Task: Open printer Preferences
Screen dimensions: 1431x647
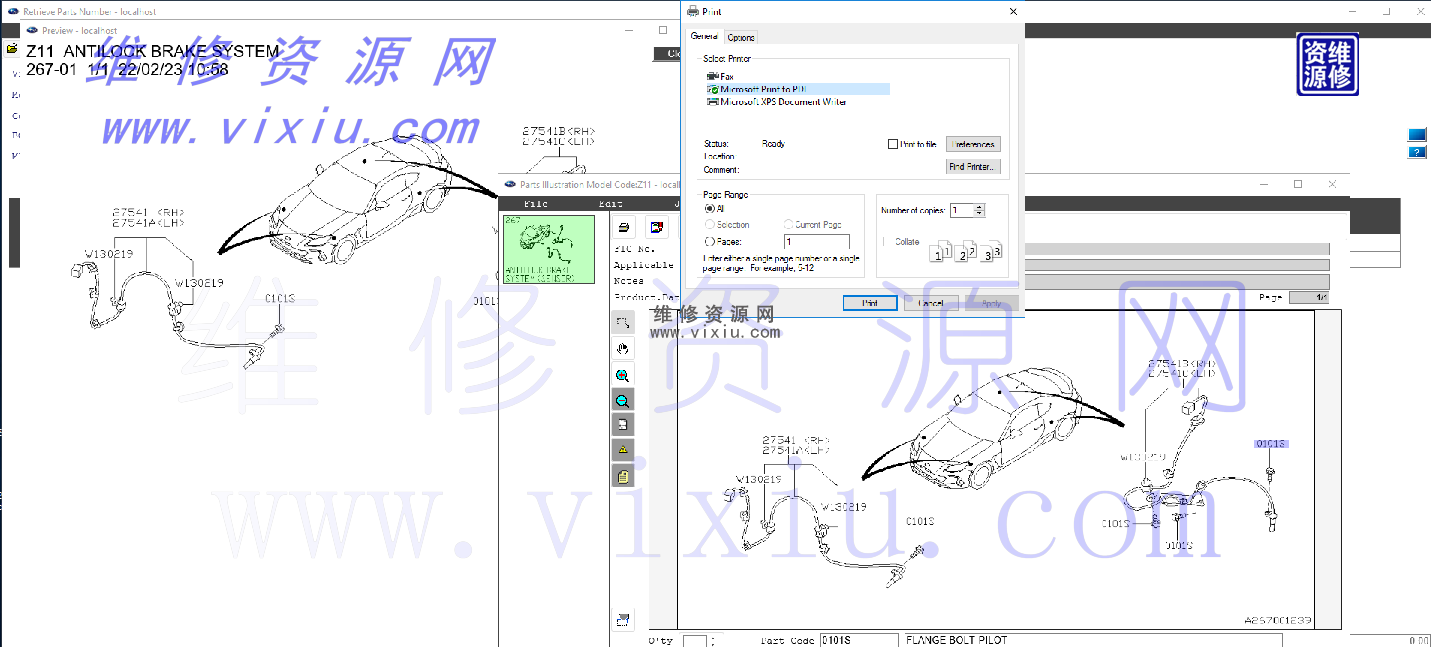Action: point(973,145)
